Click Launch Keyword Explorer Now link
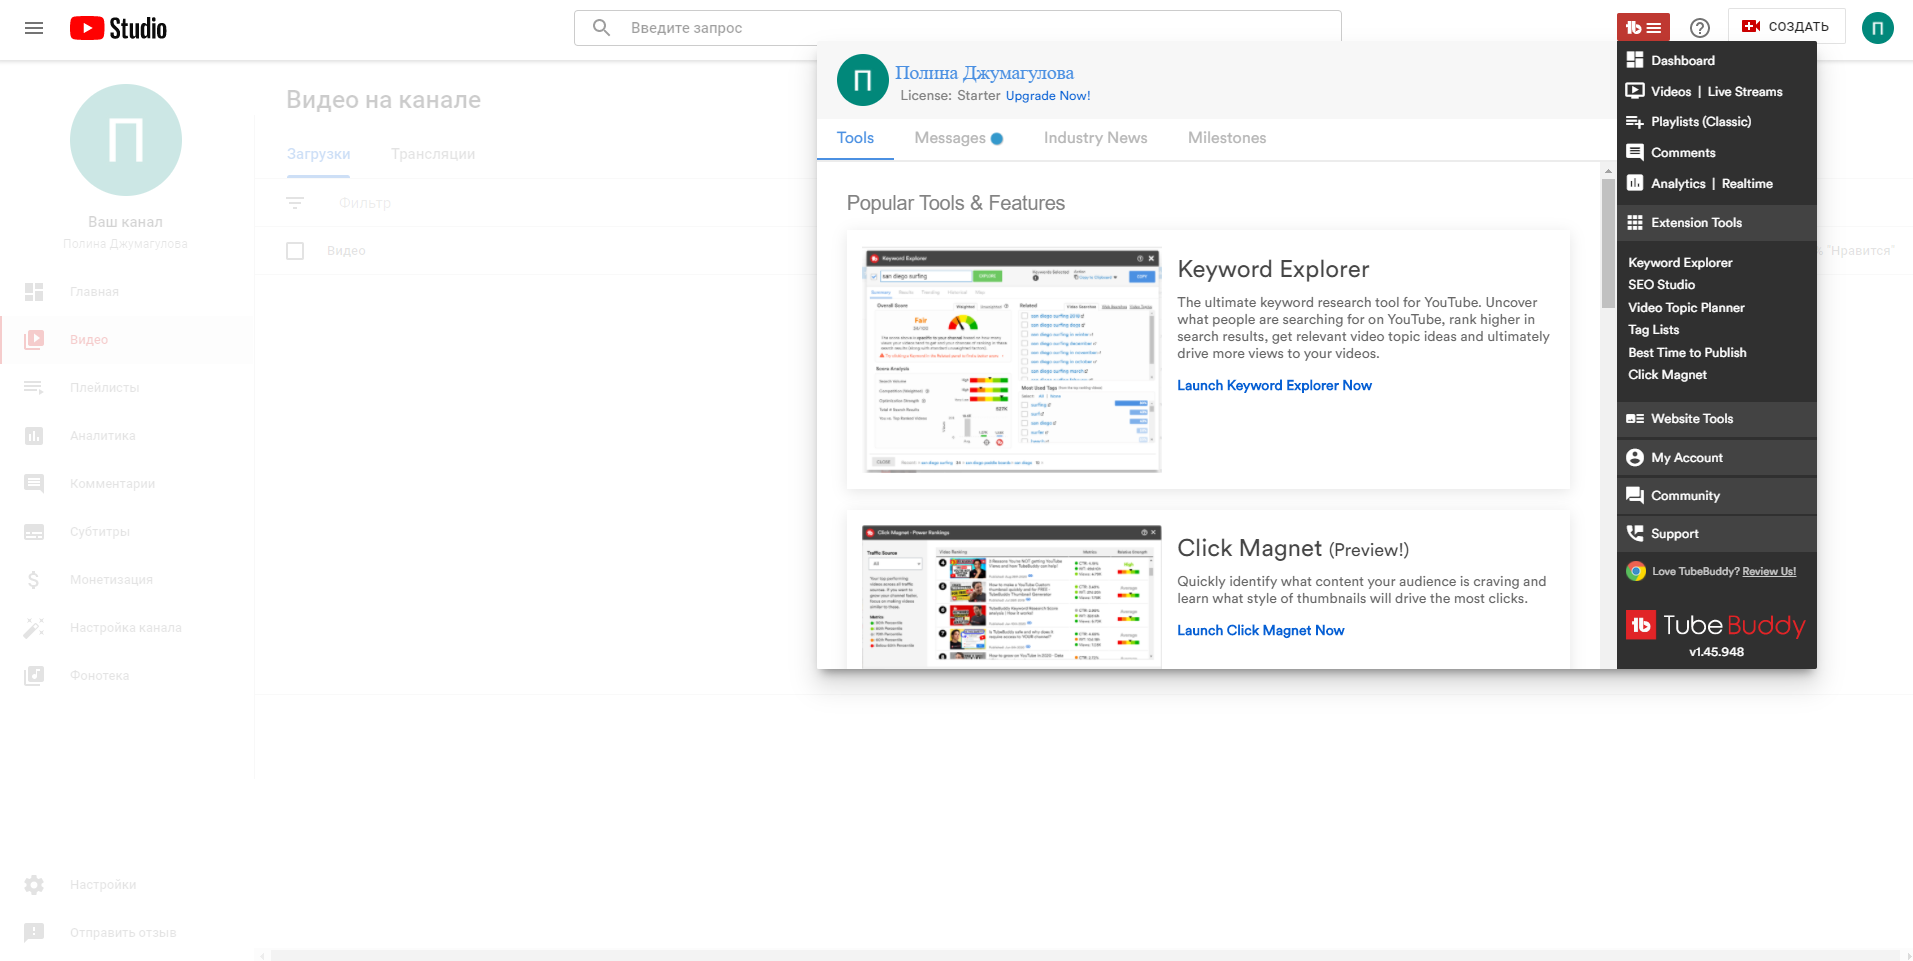This screenshot has height=961, width=1913. 1274,385
